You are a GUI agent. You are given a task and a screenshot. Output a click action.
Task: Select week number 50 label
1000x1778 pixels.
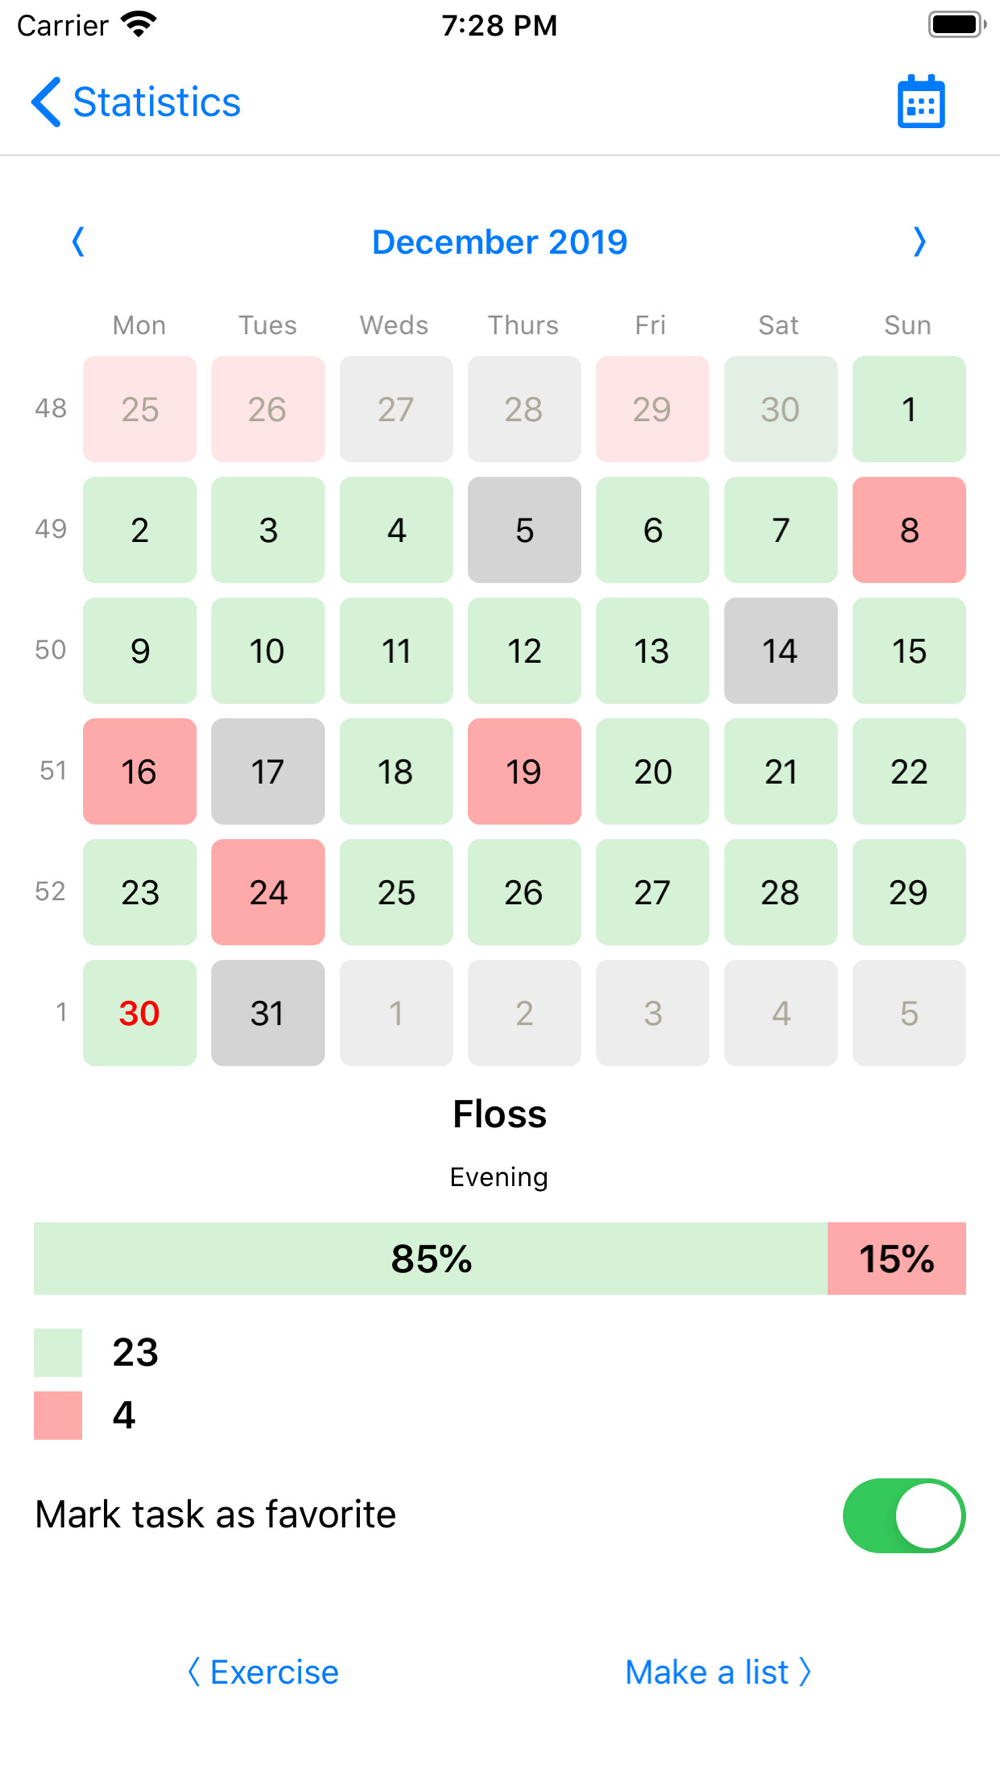[51, 650]
